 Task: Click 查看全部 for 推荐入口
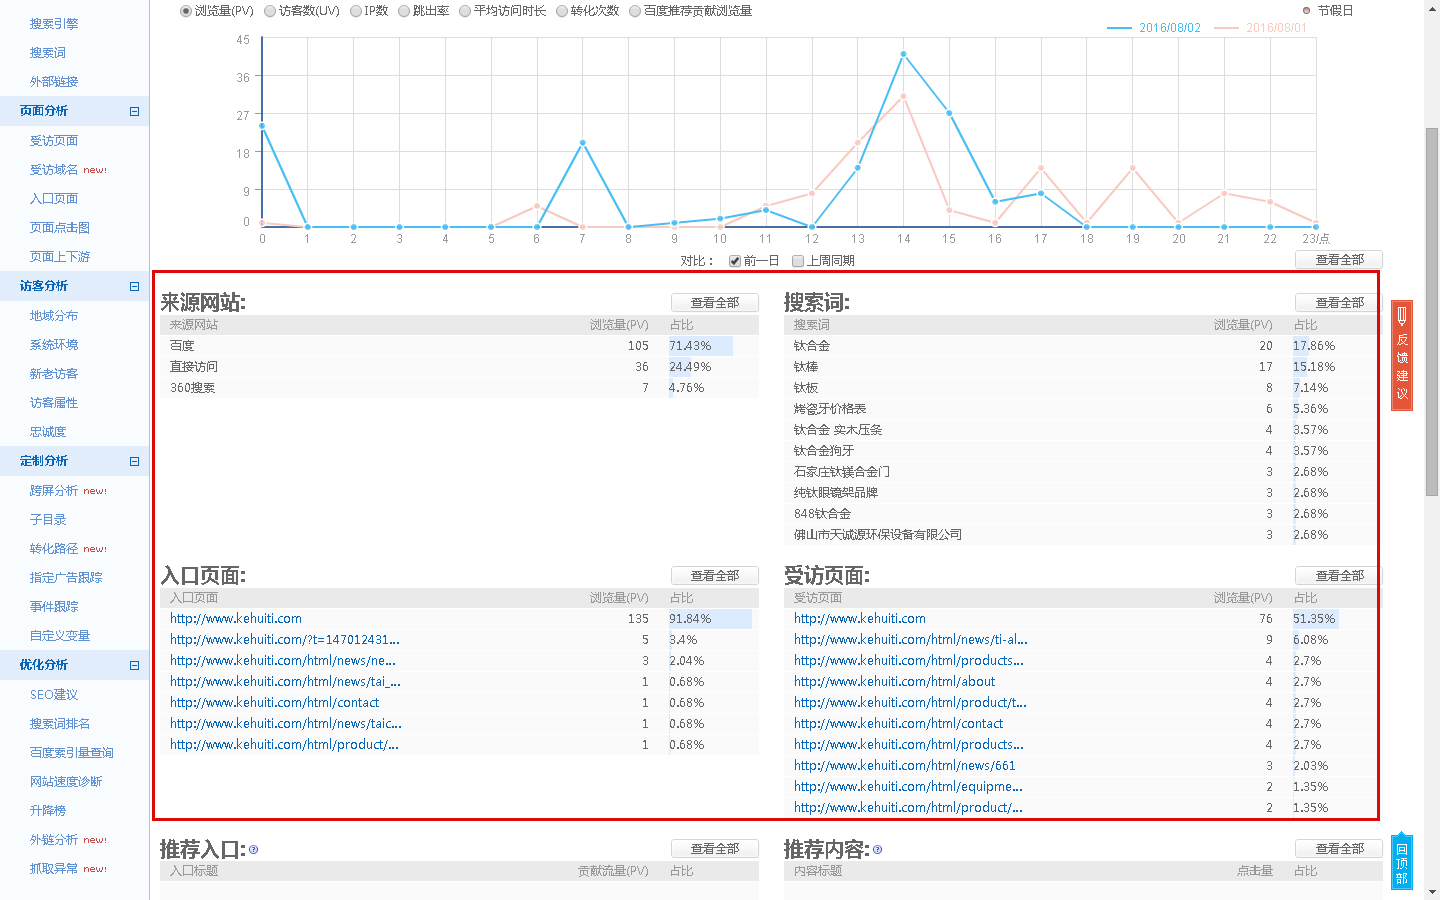(x=715, y=849)
